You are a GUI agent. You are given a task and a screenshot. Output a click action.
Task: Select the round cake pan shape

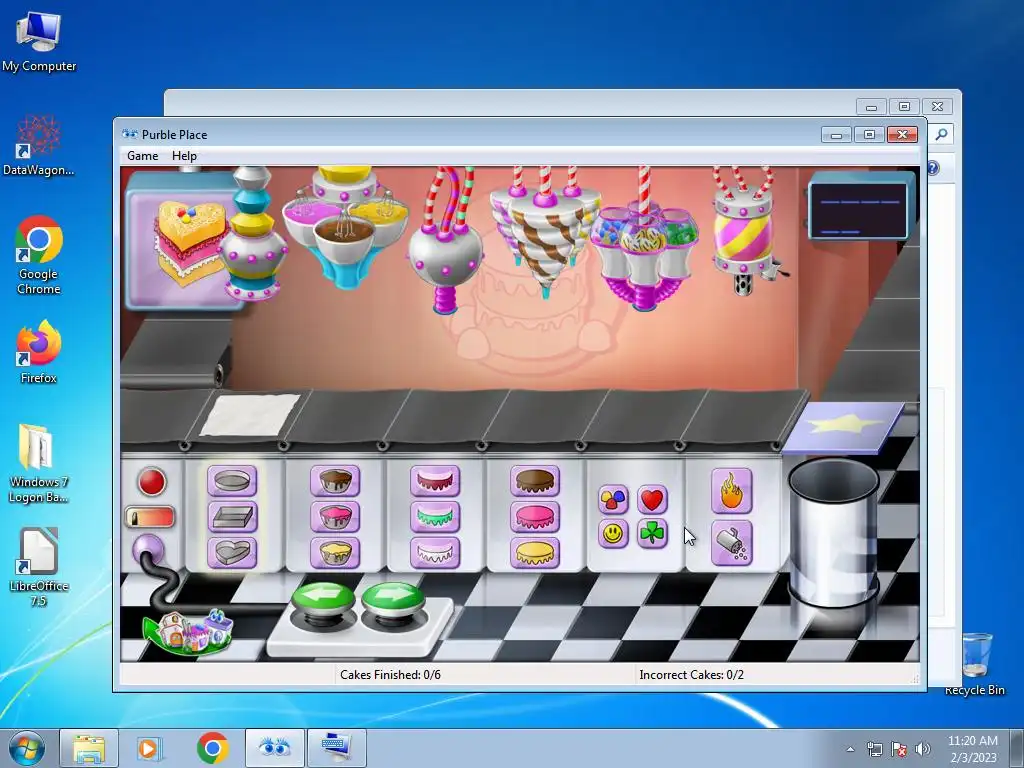click(232, 481)
